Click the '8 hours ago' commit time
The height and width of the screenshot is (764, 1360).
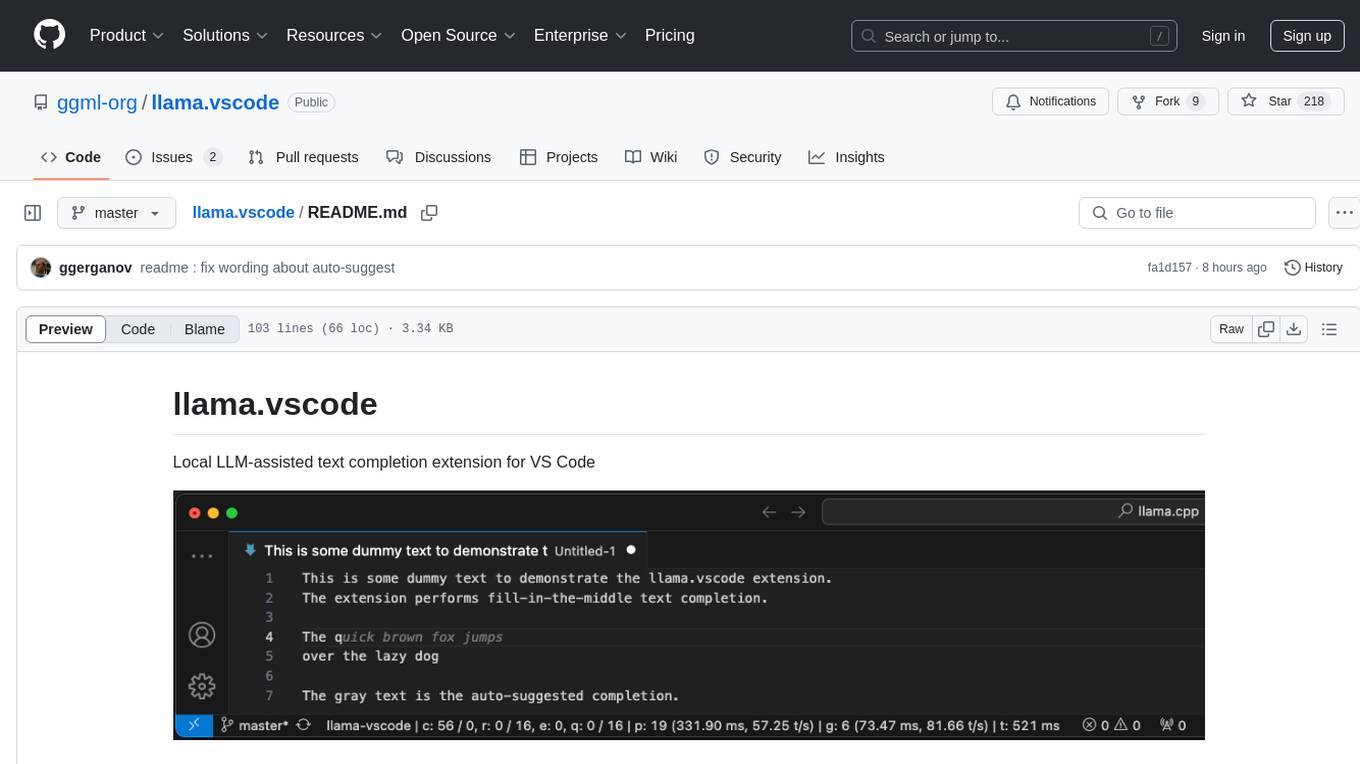(1235, 268)
